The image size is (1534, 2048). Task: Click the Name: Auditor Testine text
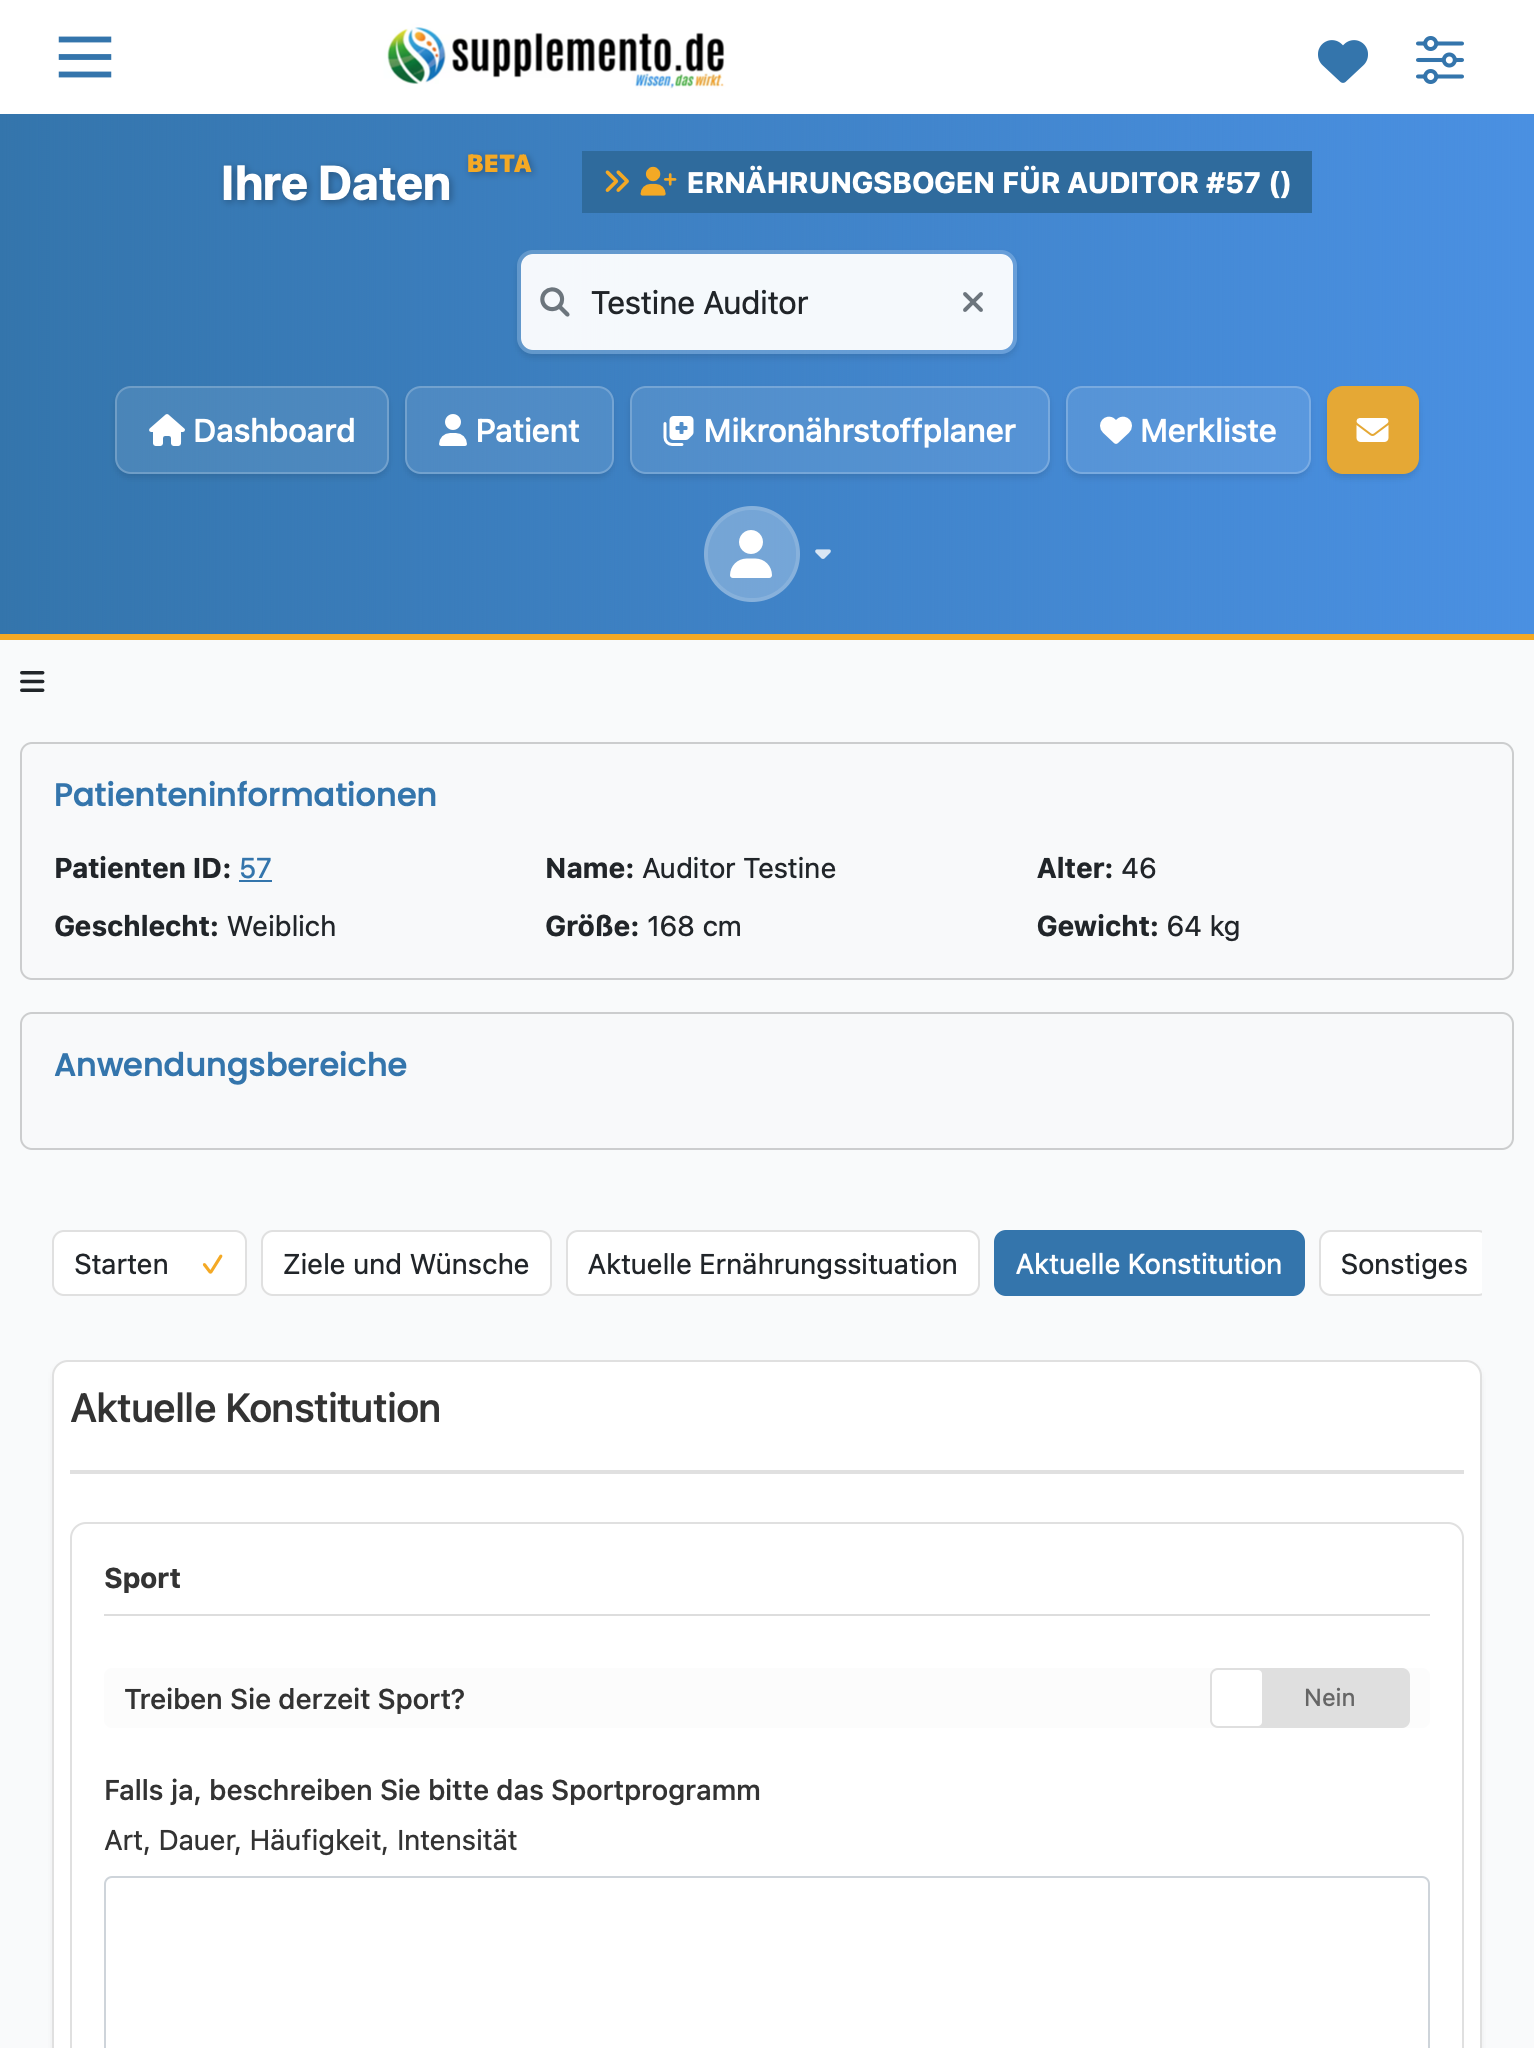point(691,868)
